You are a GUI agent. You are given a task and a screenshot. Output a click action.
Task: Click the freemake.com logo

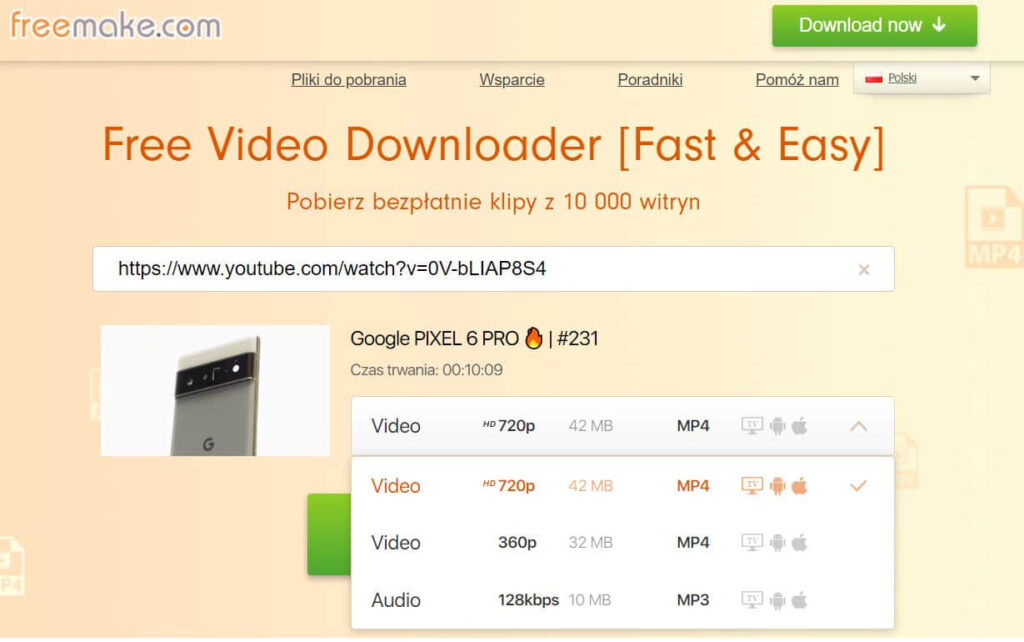[x=116, y=25]
